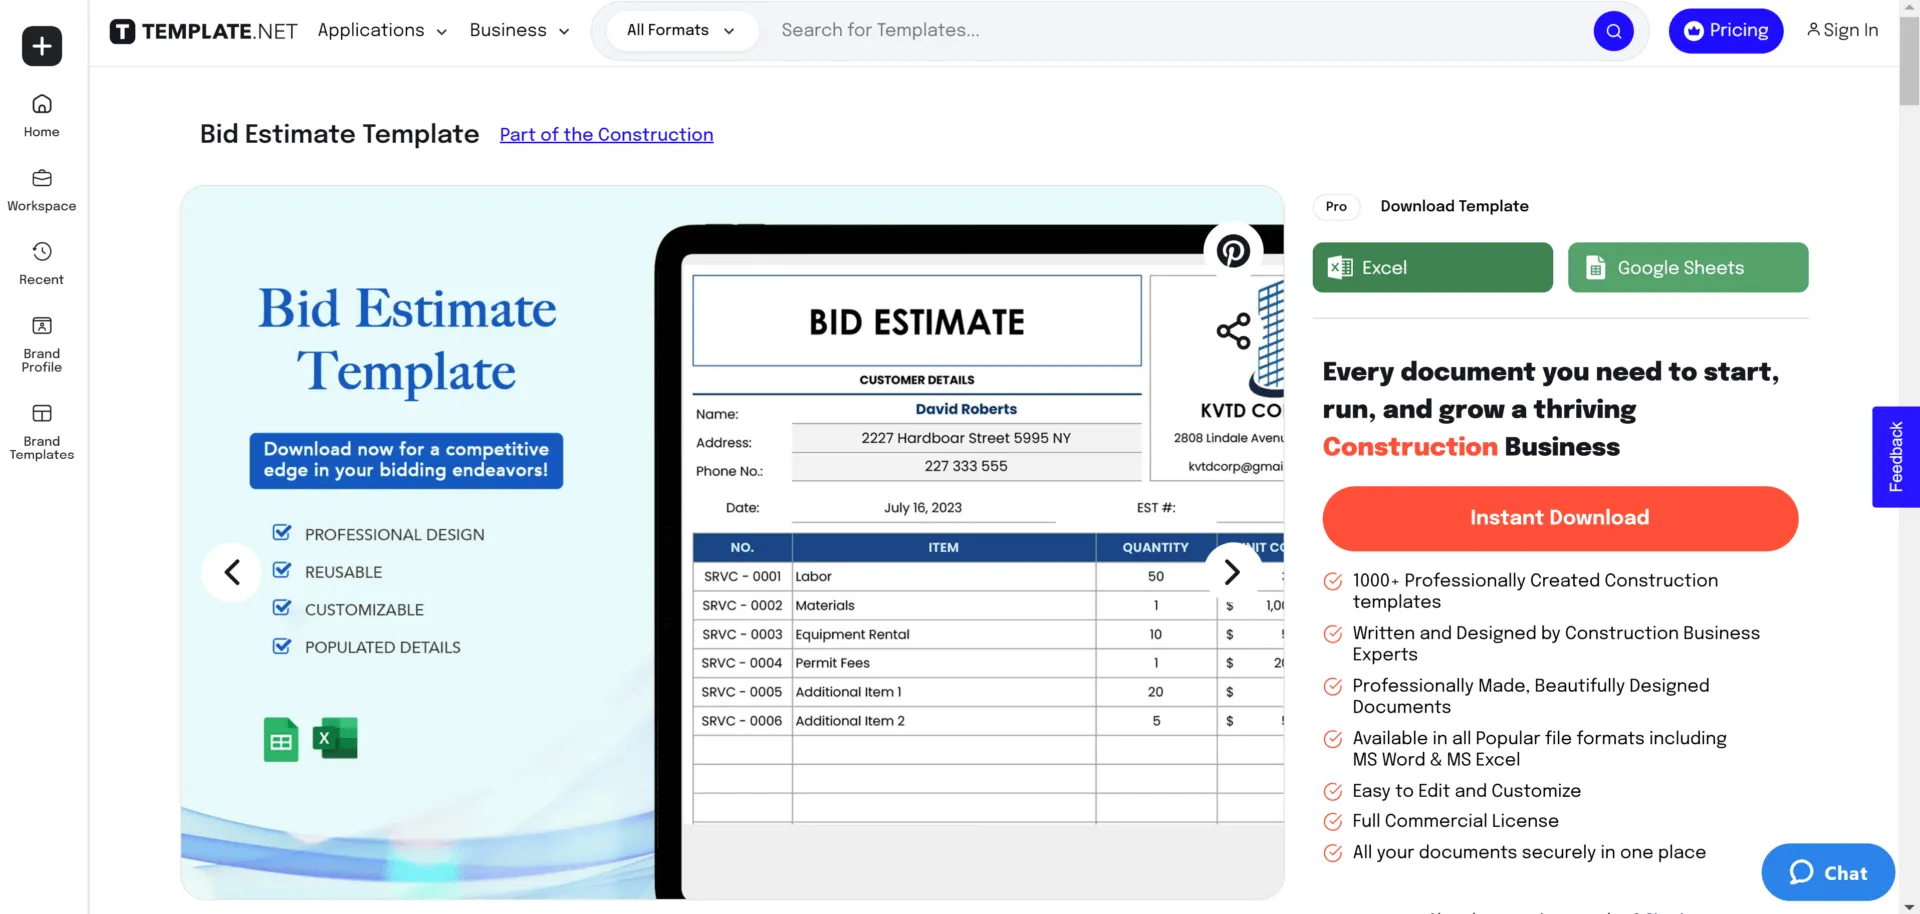This screenshot has height=914, width=1920.
Task: Open the All Formats dropdown
Action: pos(680,31)
